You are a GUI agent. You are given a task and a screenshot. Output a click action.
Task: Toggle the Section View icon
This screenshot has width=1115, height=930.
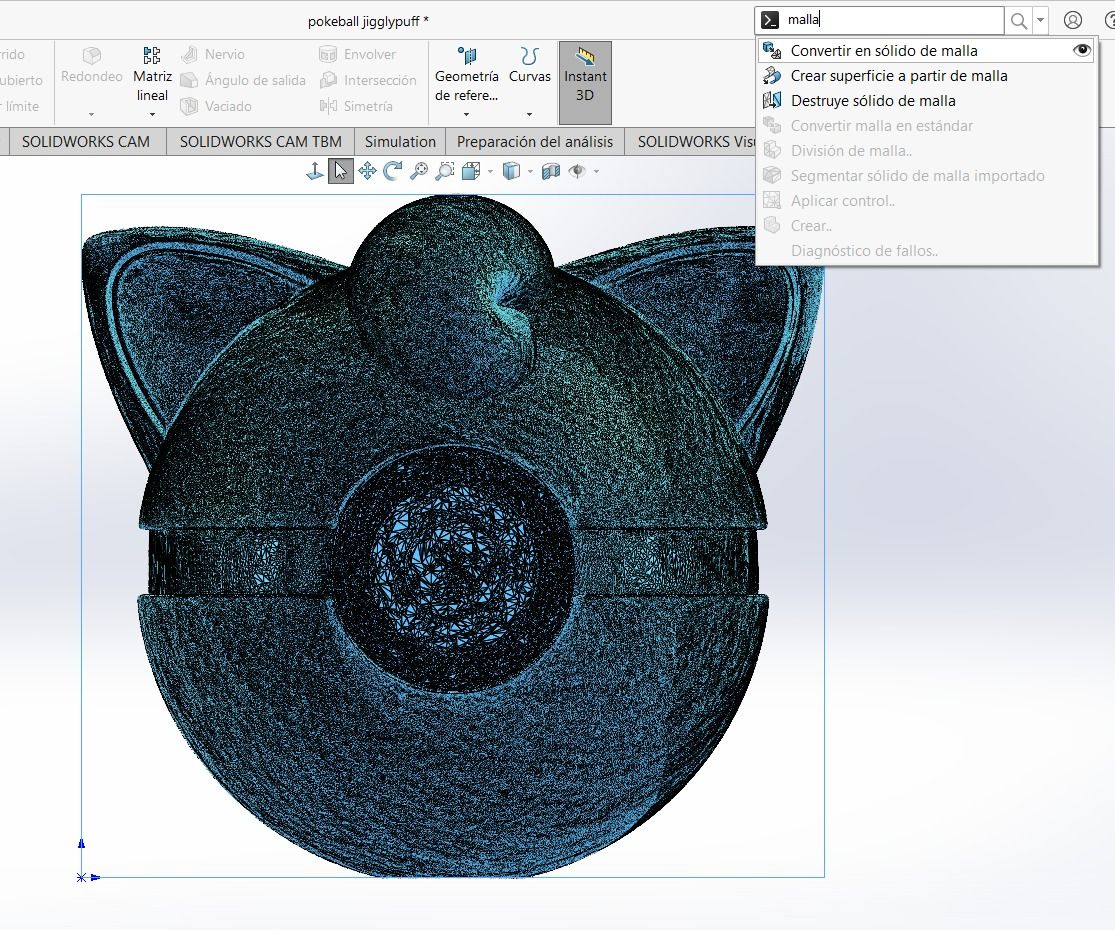point(550,171)
